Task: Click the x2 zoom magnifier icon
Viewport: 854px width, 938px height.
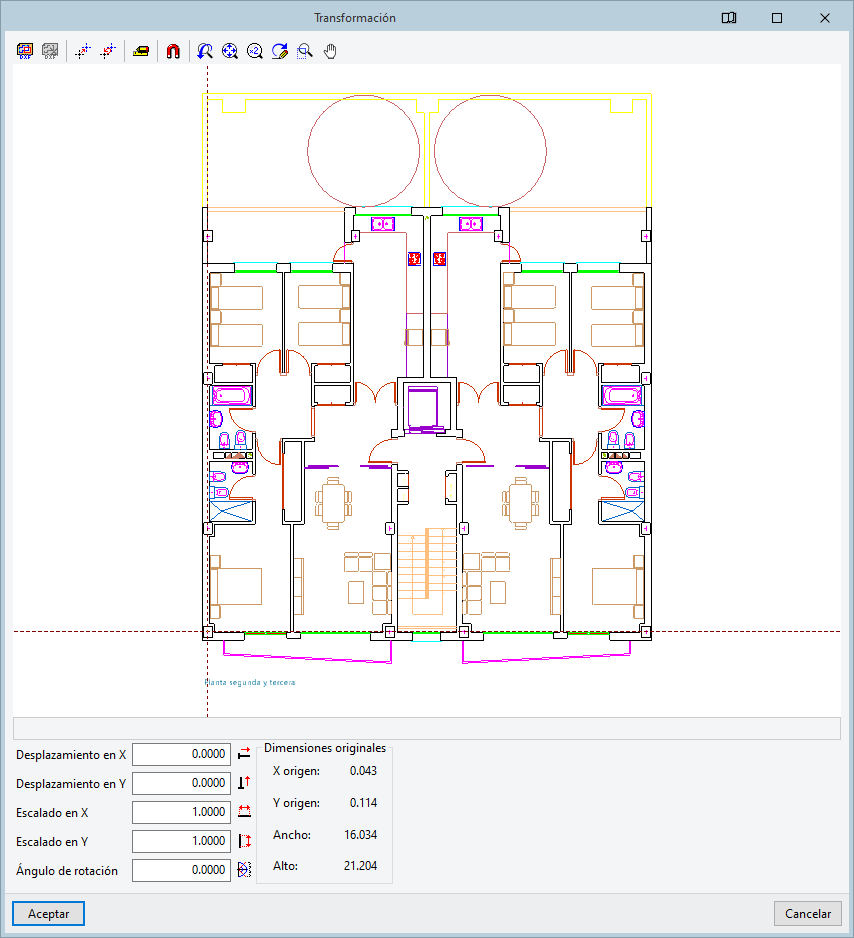Action: [x=255, y=51]
